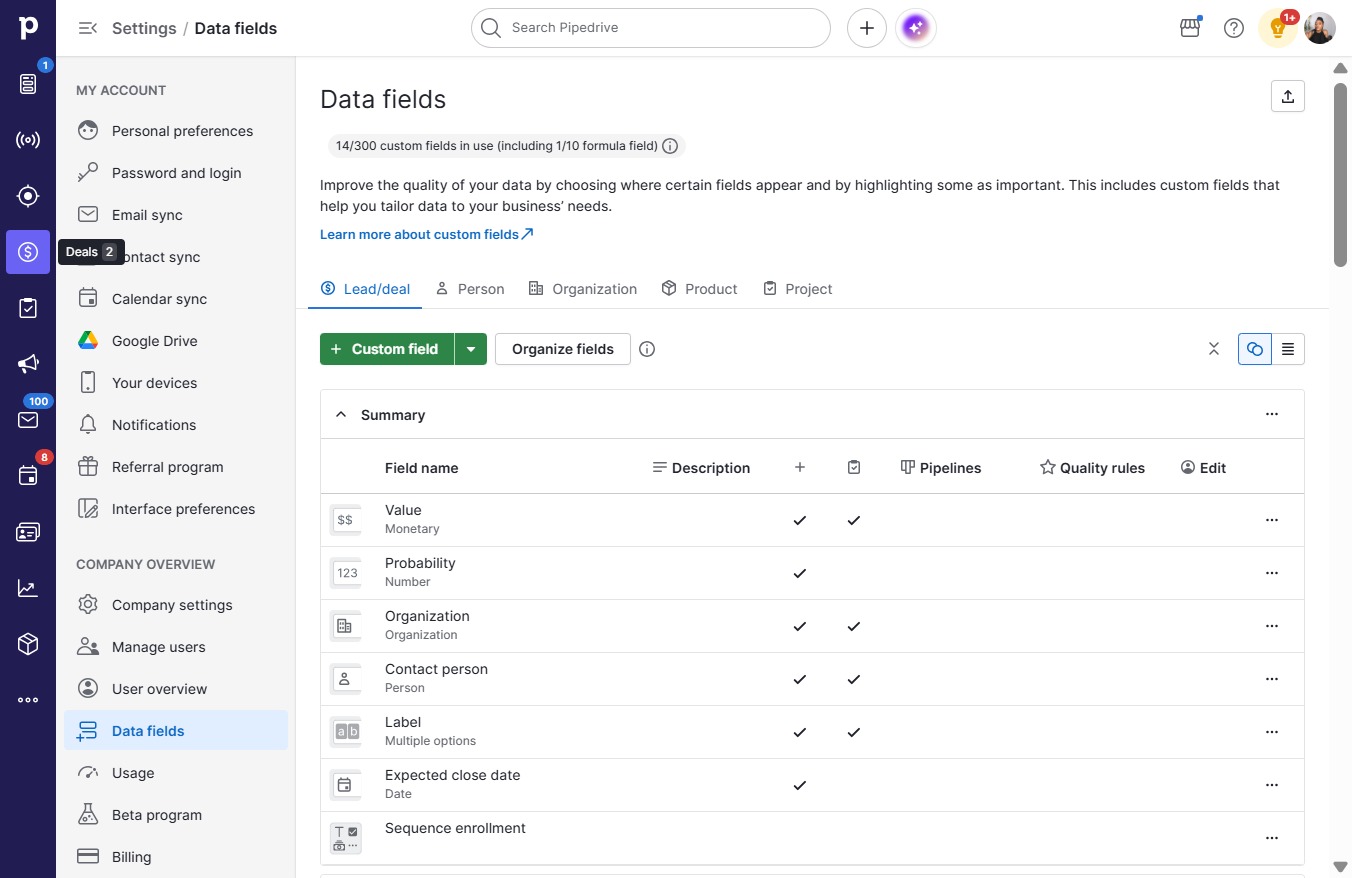
Task: Open Notifications settings
Action: 176,425
